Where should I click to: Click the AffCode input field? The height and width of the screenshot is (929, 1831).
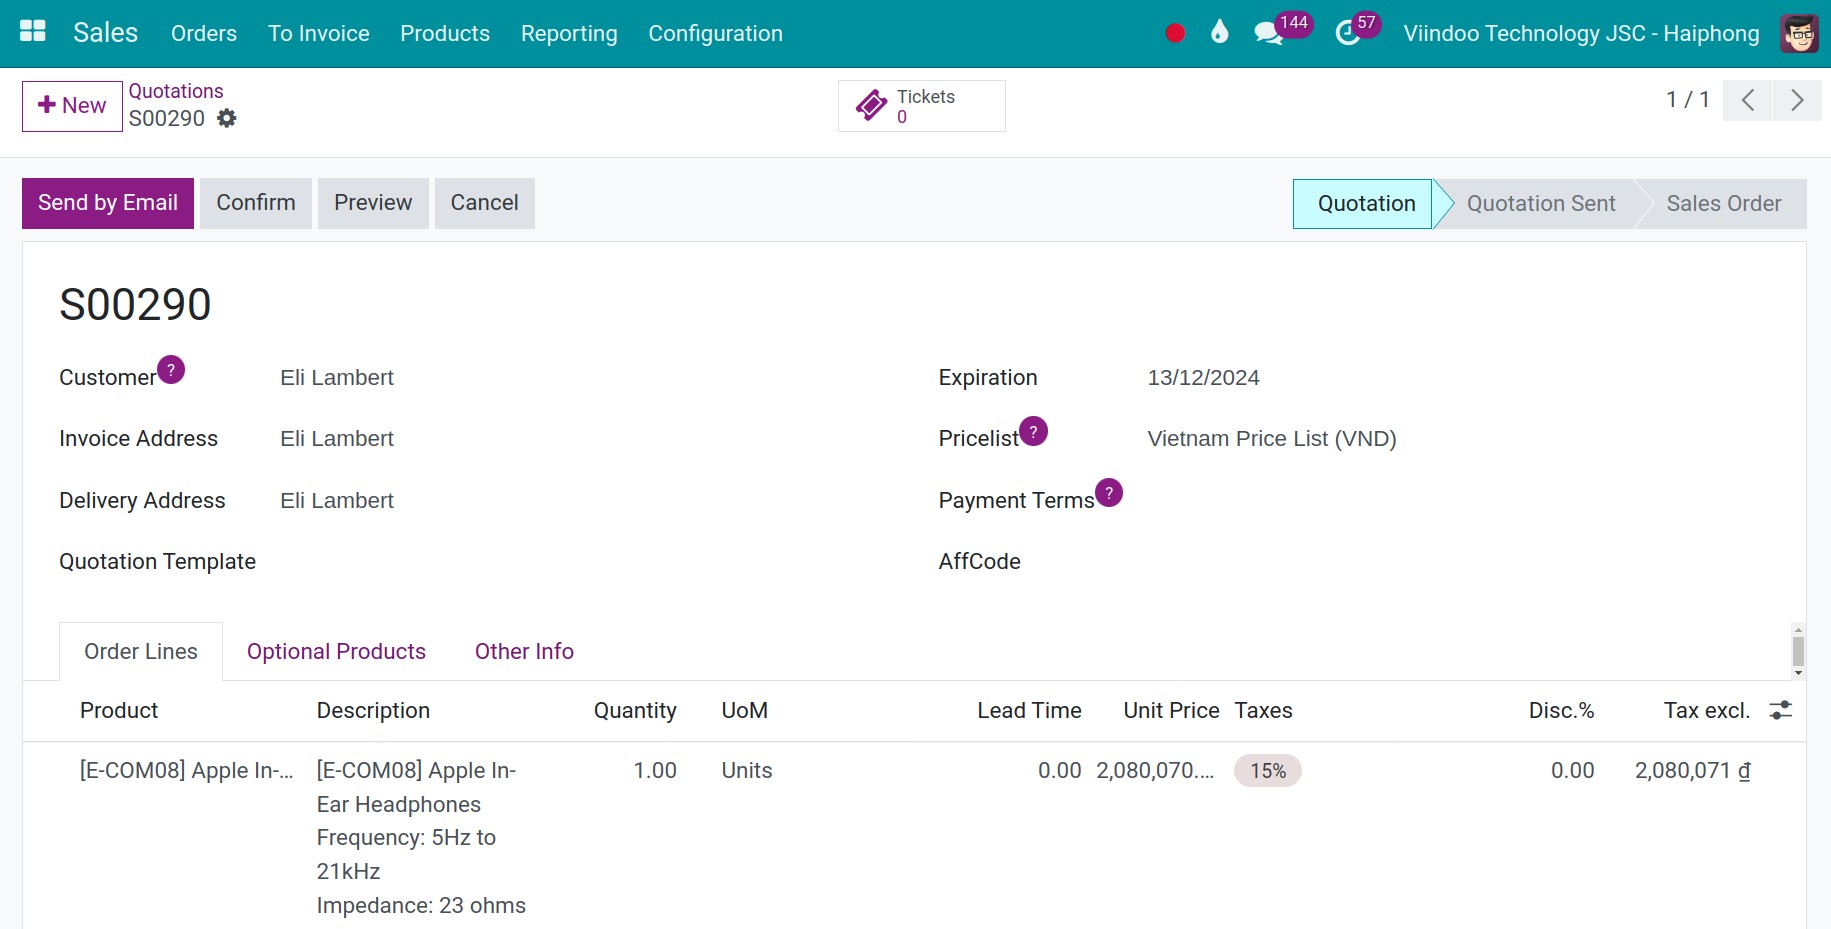pos(1459,562)
